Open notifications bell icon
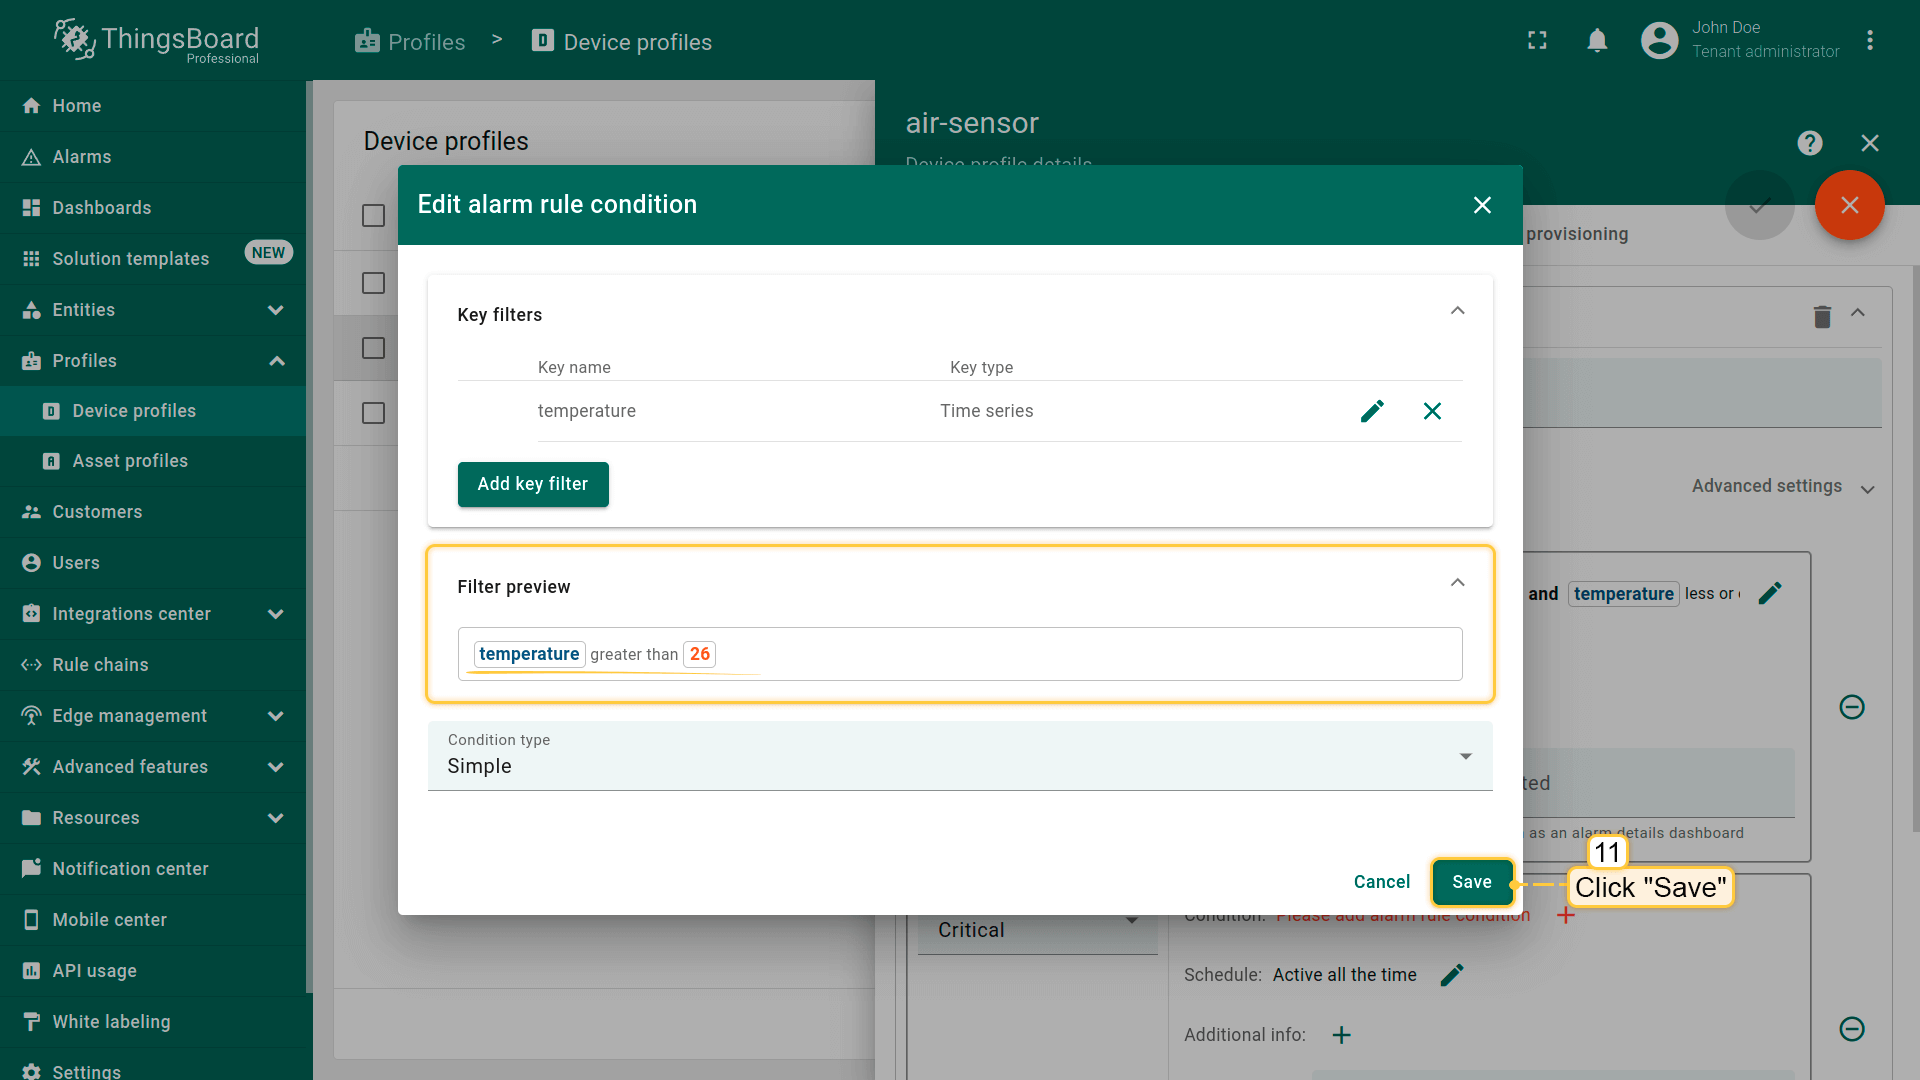Viewport: 1920px width, 1080px height. pos(1597,40)
